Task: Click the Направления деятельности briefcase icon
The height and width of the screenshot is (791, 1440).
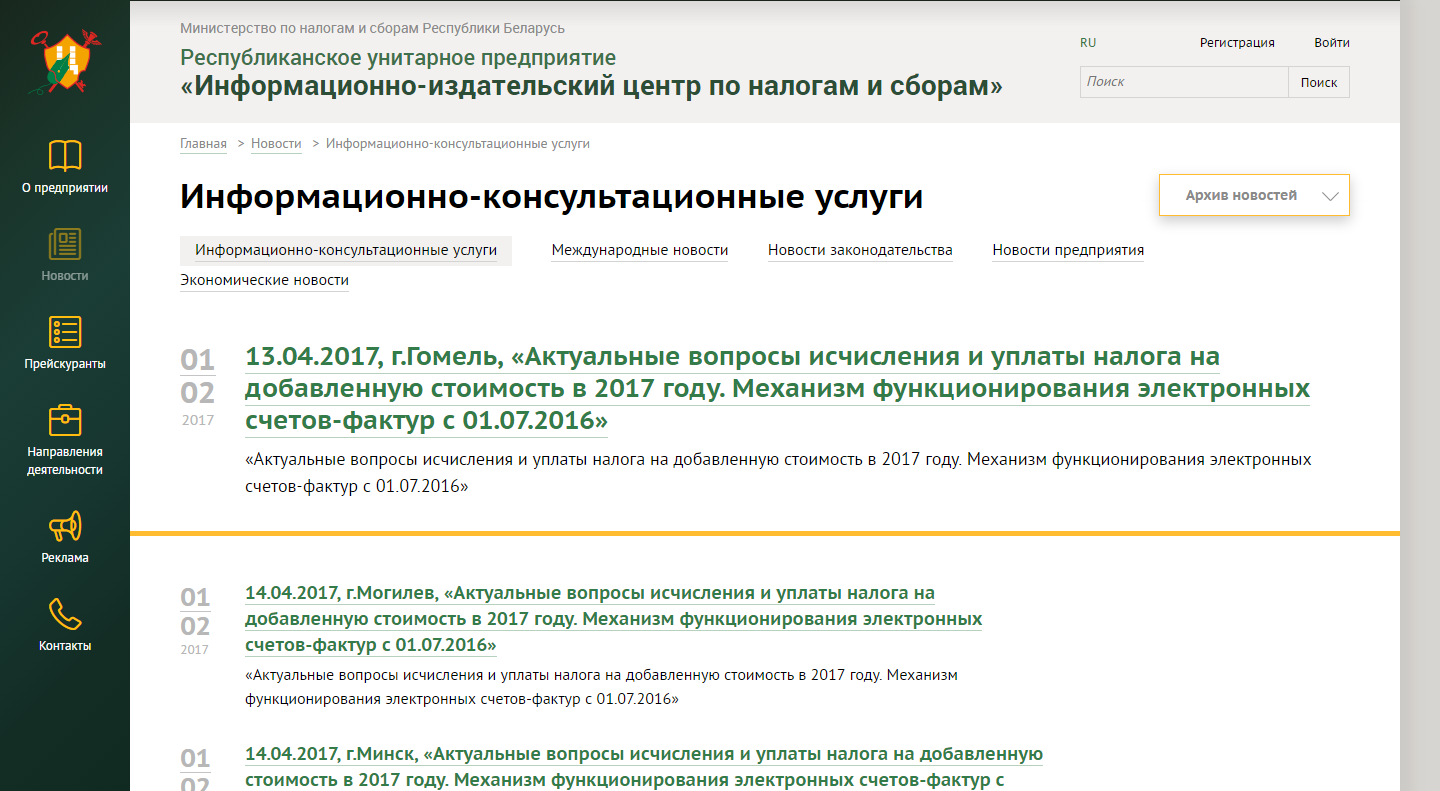Action: point(65,420)
